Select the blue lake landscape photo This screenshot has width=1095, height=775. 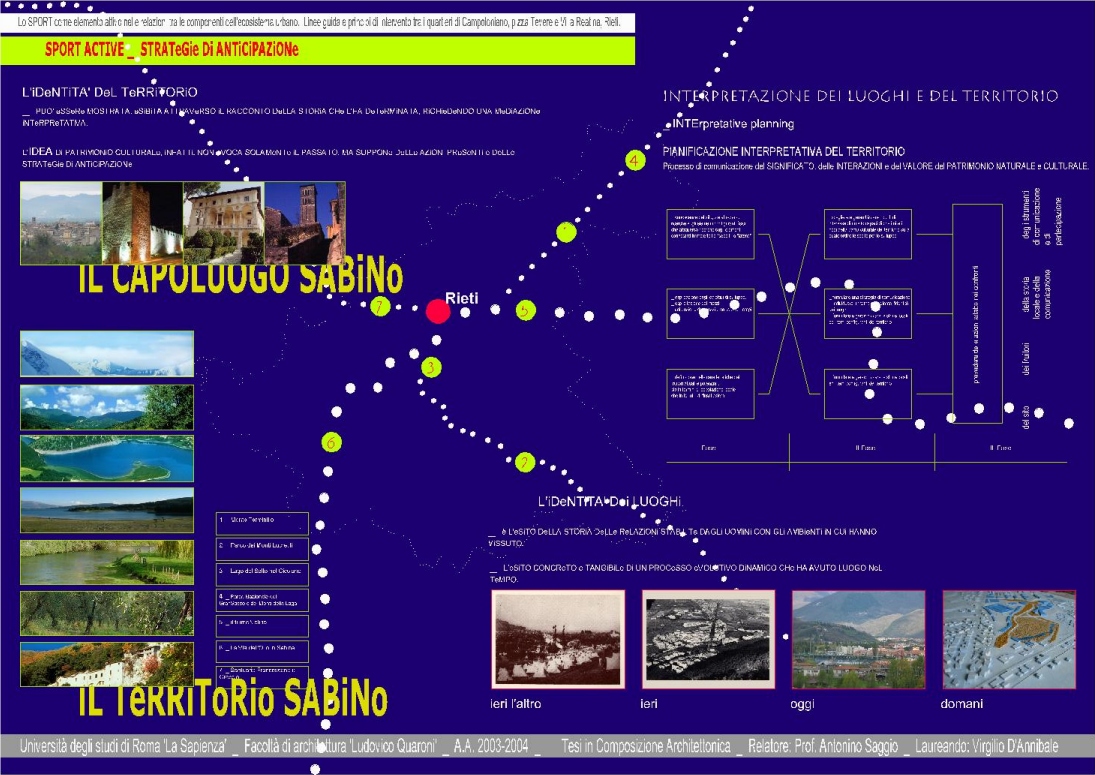tap(107, 459)
